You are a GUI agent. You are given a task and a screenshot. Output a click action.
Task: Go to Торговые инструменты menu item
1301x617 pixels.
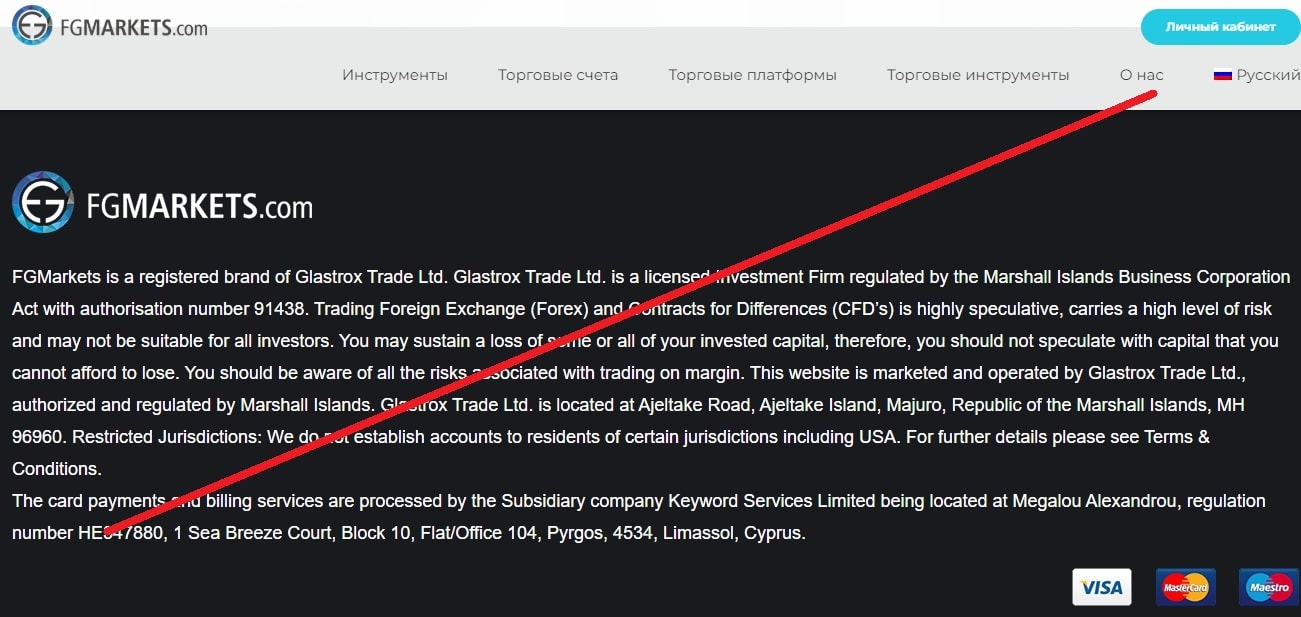[978, 75]
